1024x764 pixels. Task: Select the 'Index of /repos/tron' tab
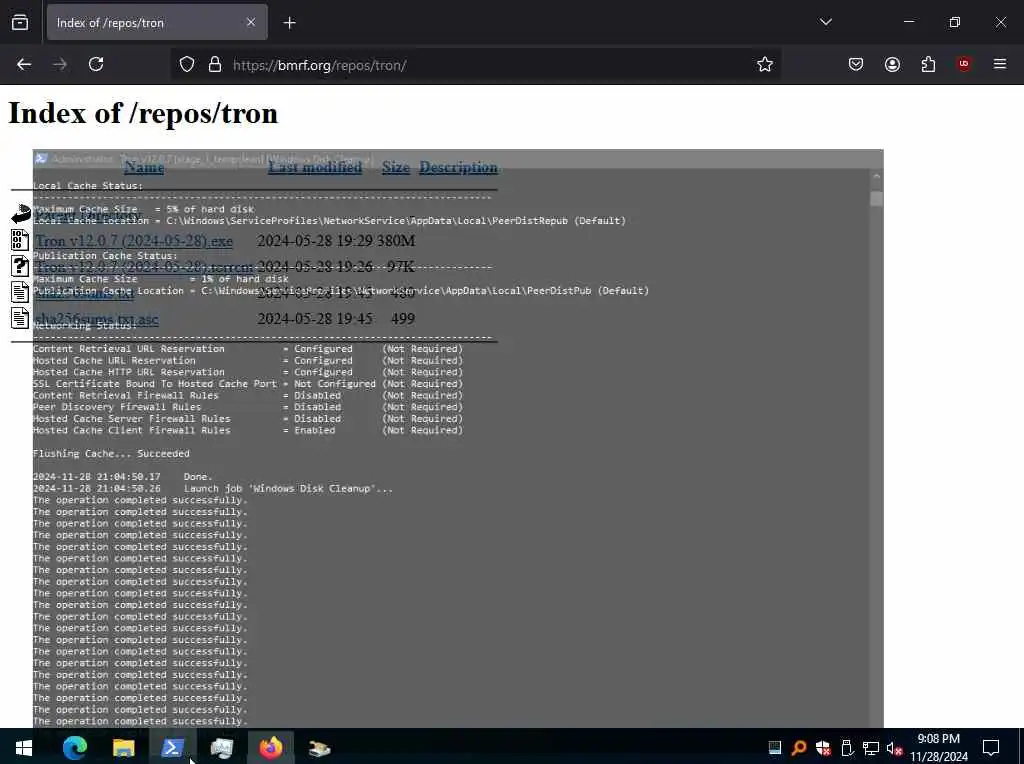click(157, 23)
